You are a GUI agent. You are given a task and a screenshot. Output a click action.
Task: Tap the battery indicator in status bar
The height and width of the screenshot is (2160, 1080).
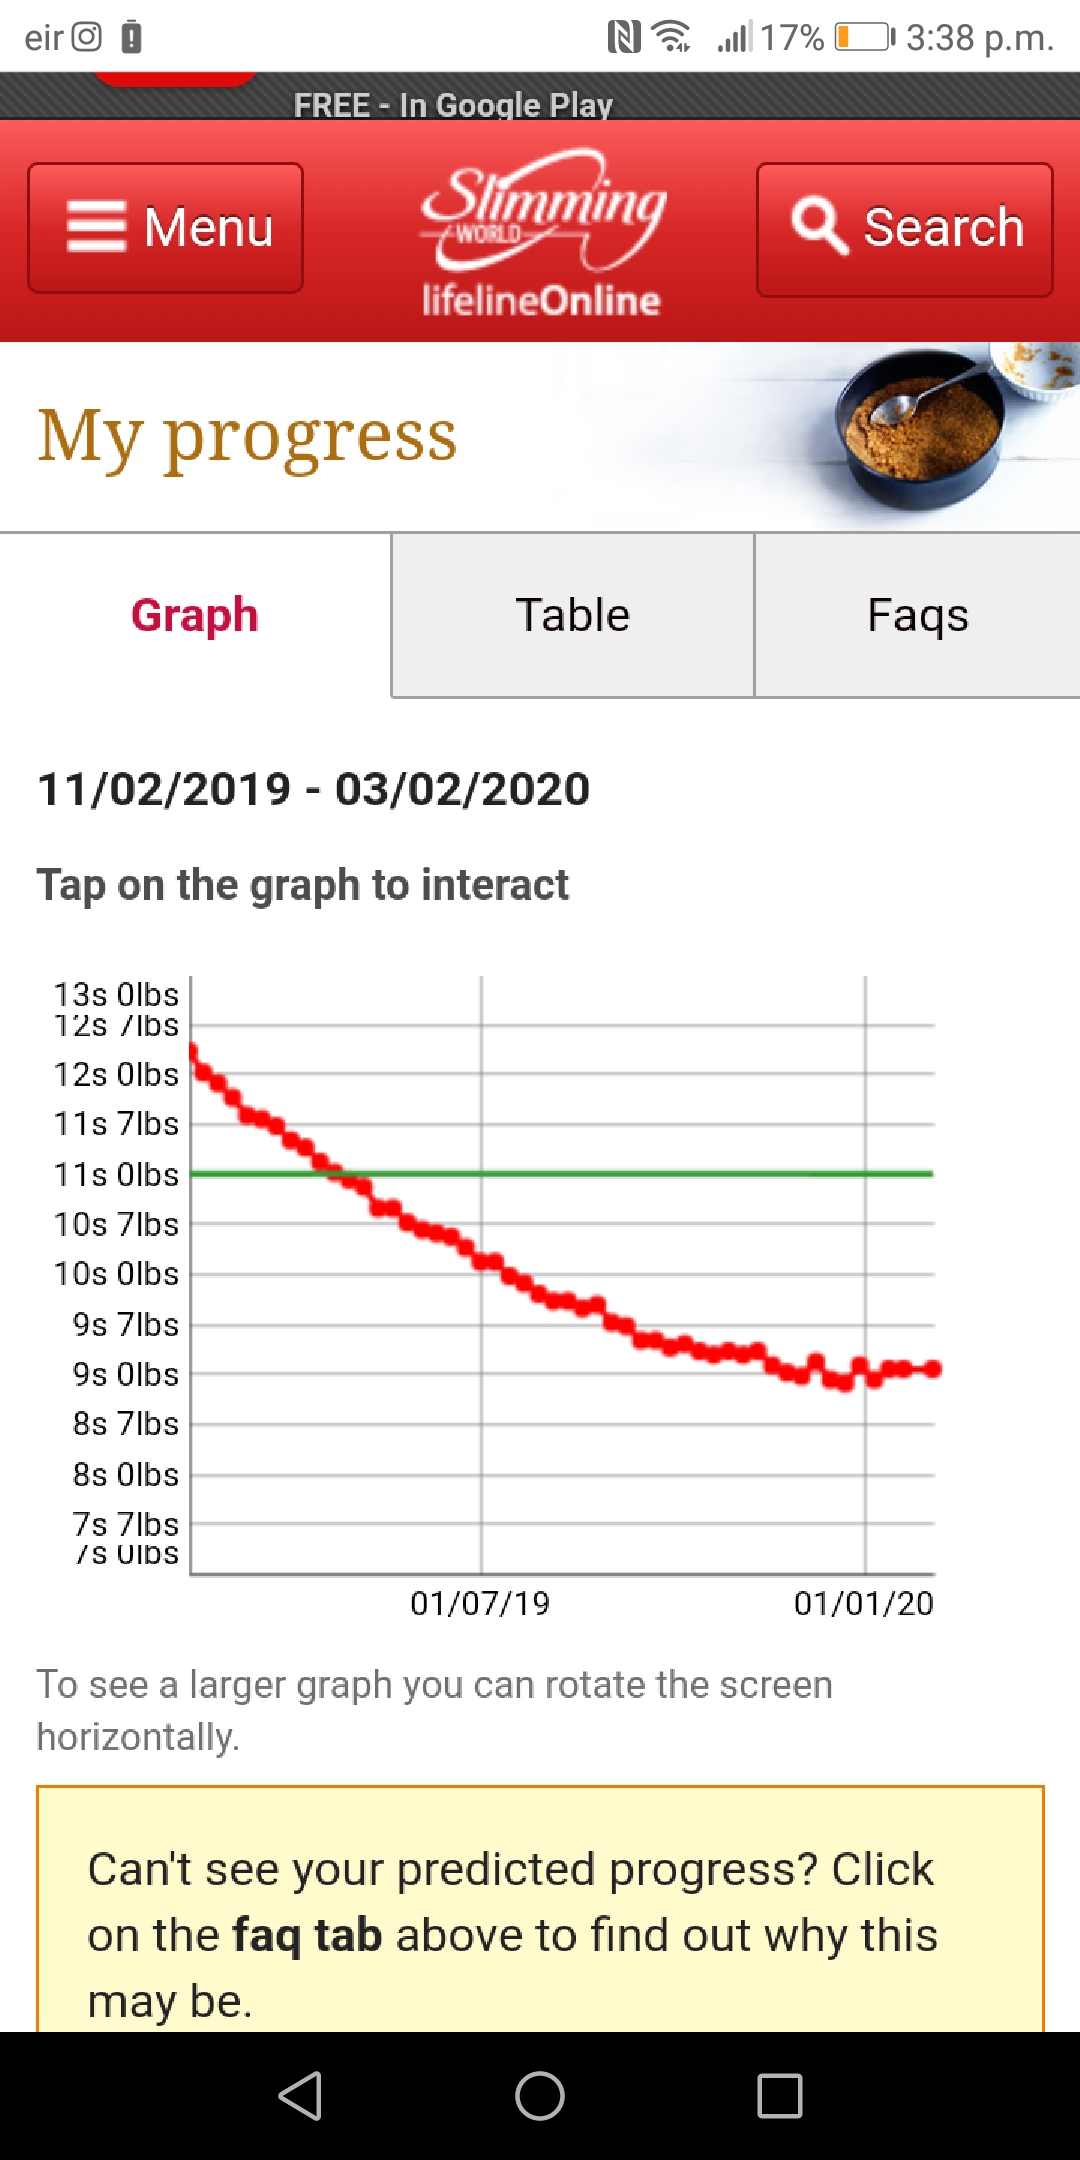tap(864, 37)
